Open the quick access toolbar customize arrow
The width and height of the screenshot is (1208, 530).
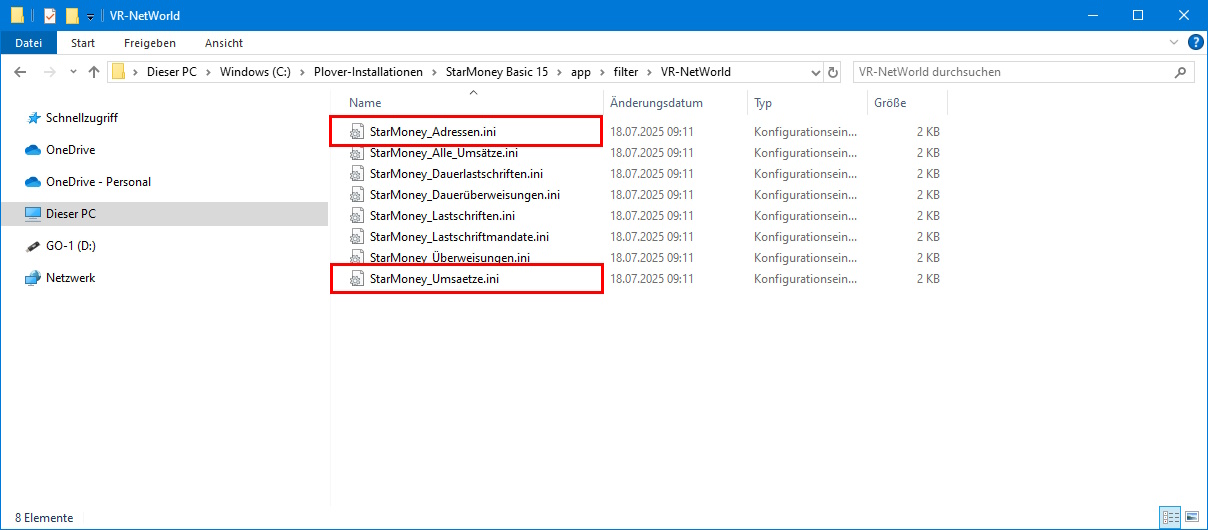(x=90, y=17)
